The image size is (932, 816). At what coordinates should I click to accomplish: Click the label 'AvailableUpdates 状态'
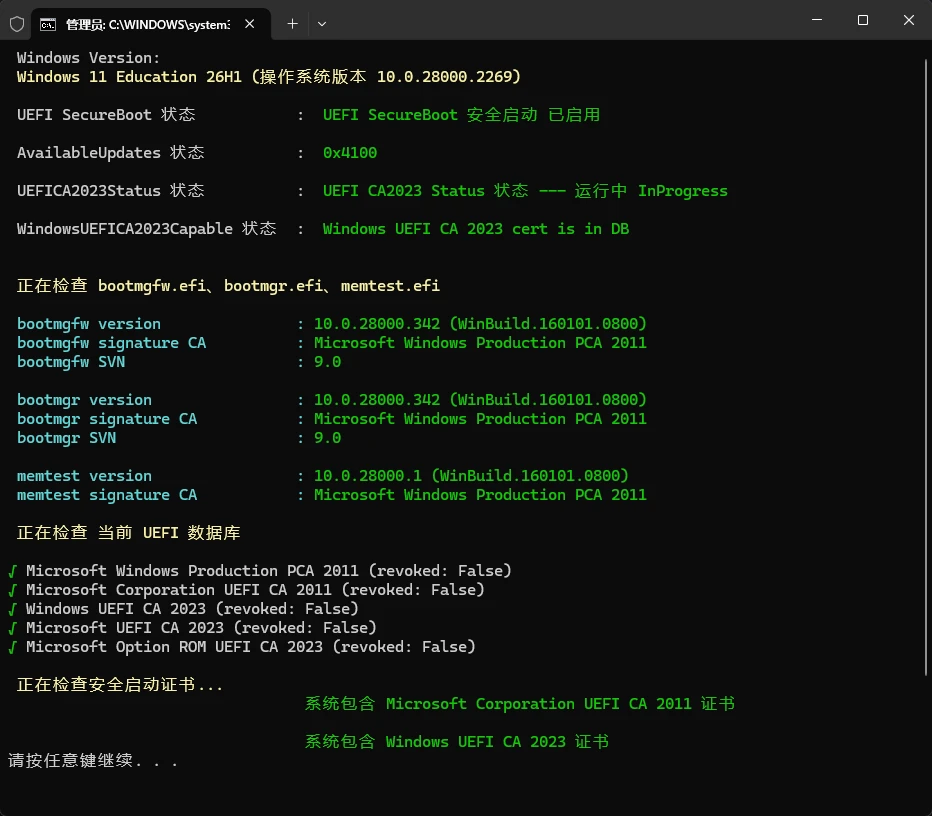click(111, 152)
